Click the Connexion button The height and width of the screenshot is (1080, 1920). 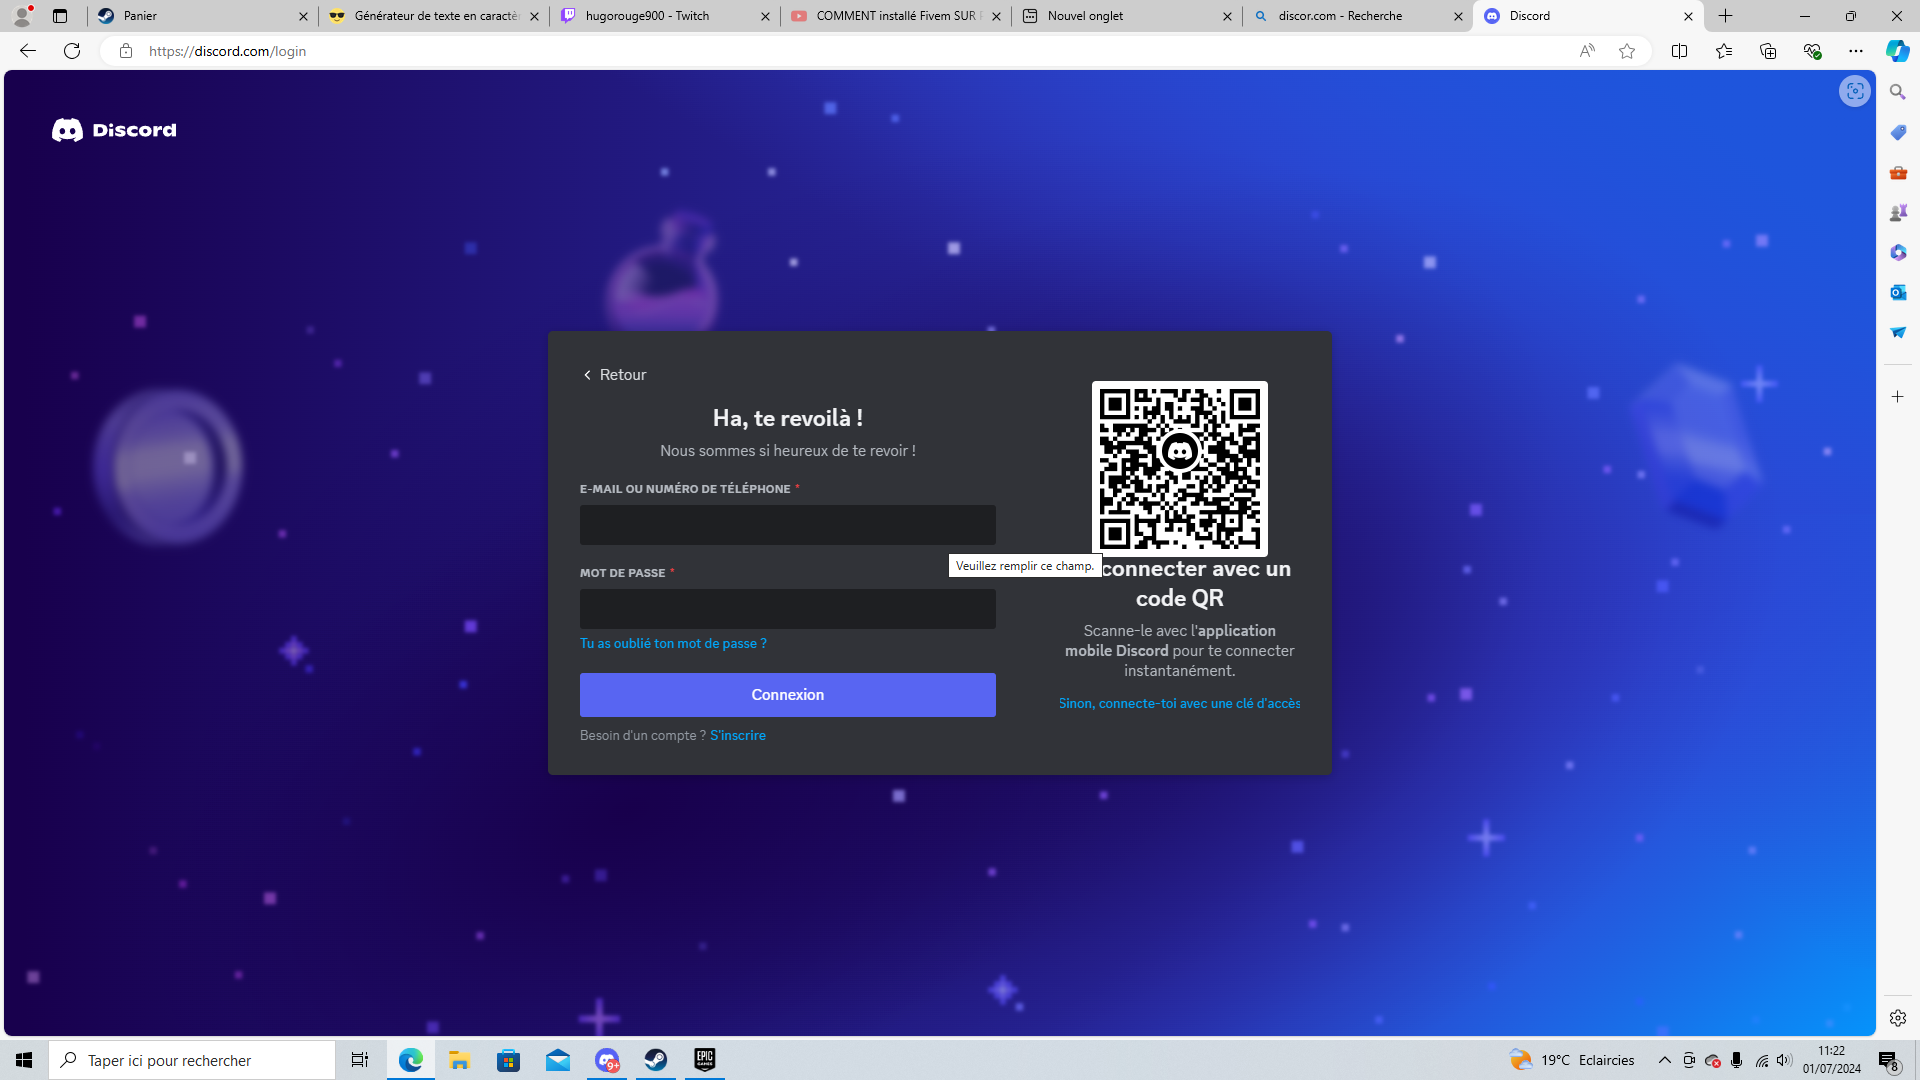[787, 695]
